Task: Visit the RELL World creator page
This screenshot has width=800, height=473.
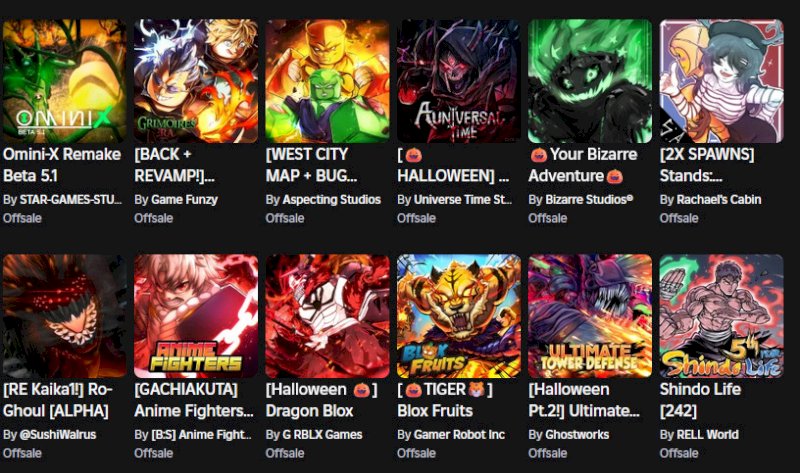Action: click(707, 435)
